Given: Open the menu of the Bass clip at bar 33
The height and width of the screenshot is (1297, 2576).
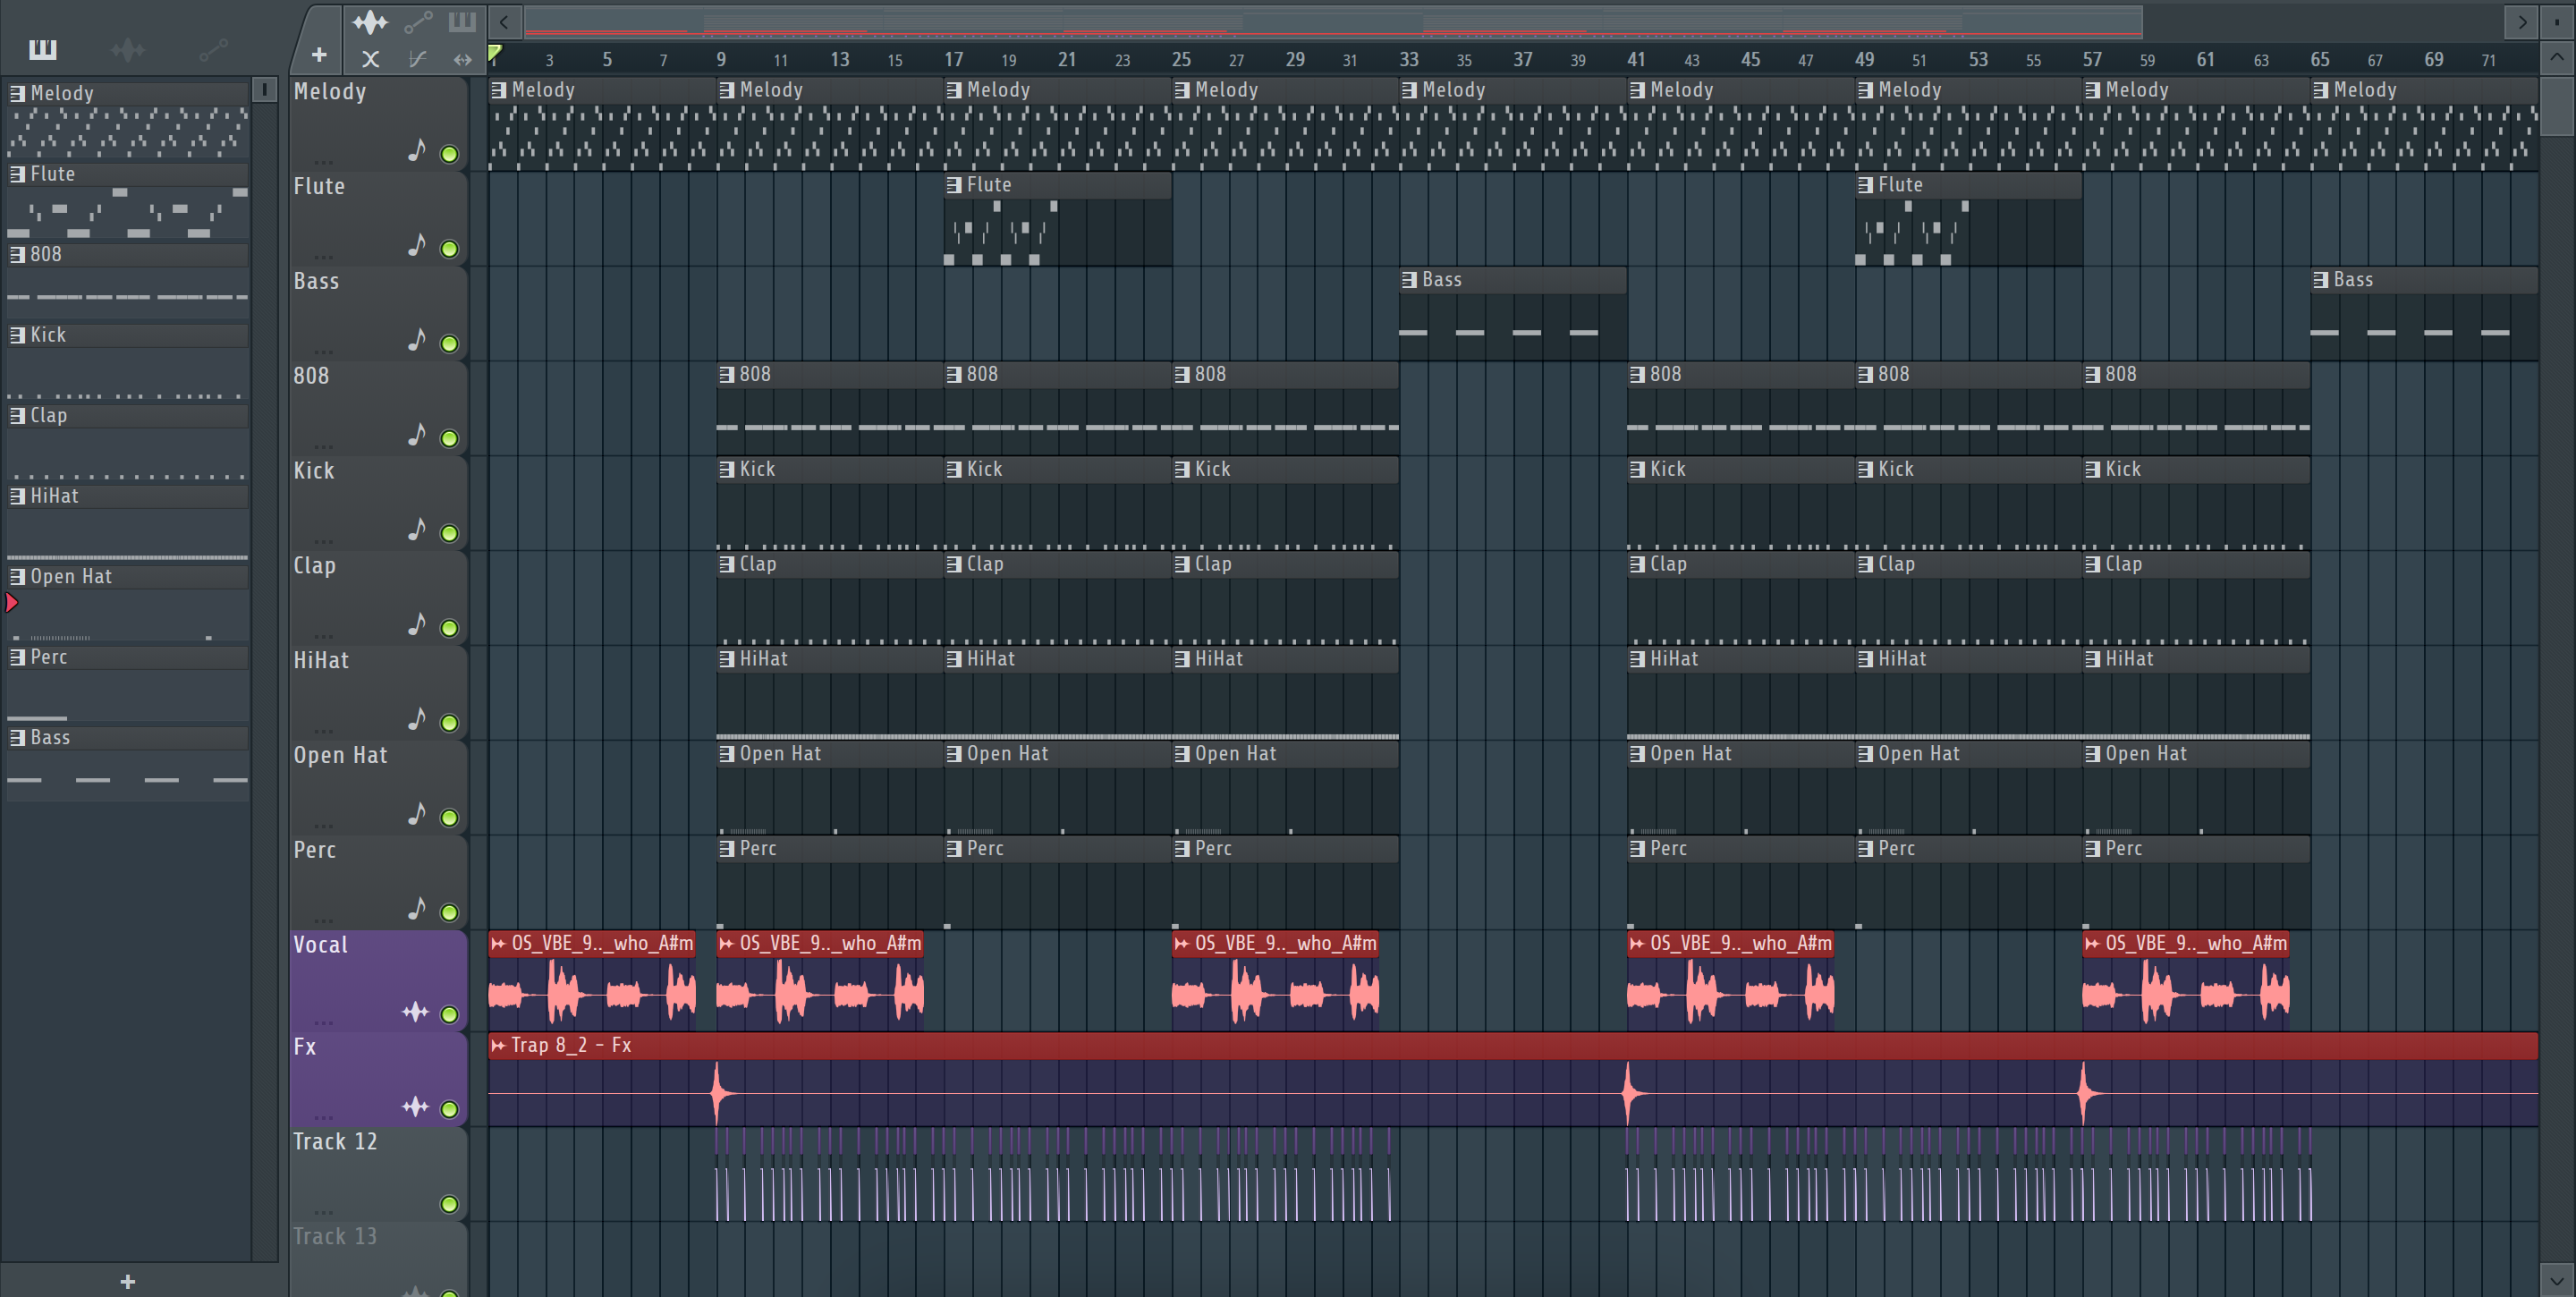Looking at the screenshot, I should point(1409,280).
